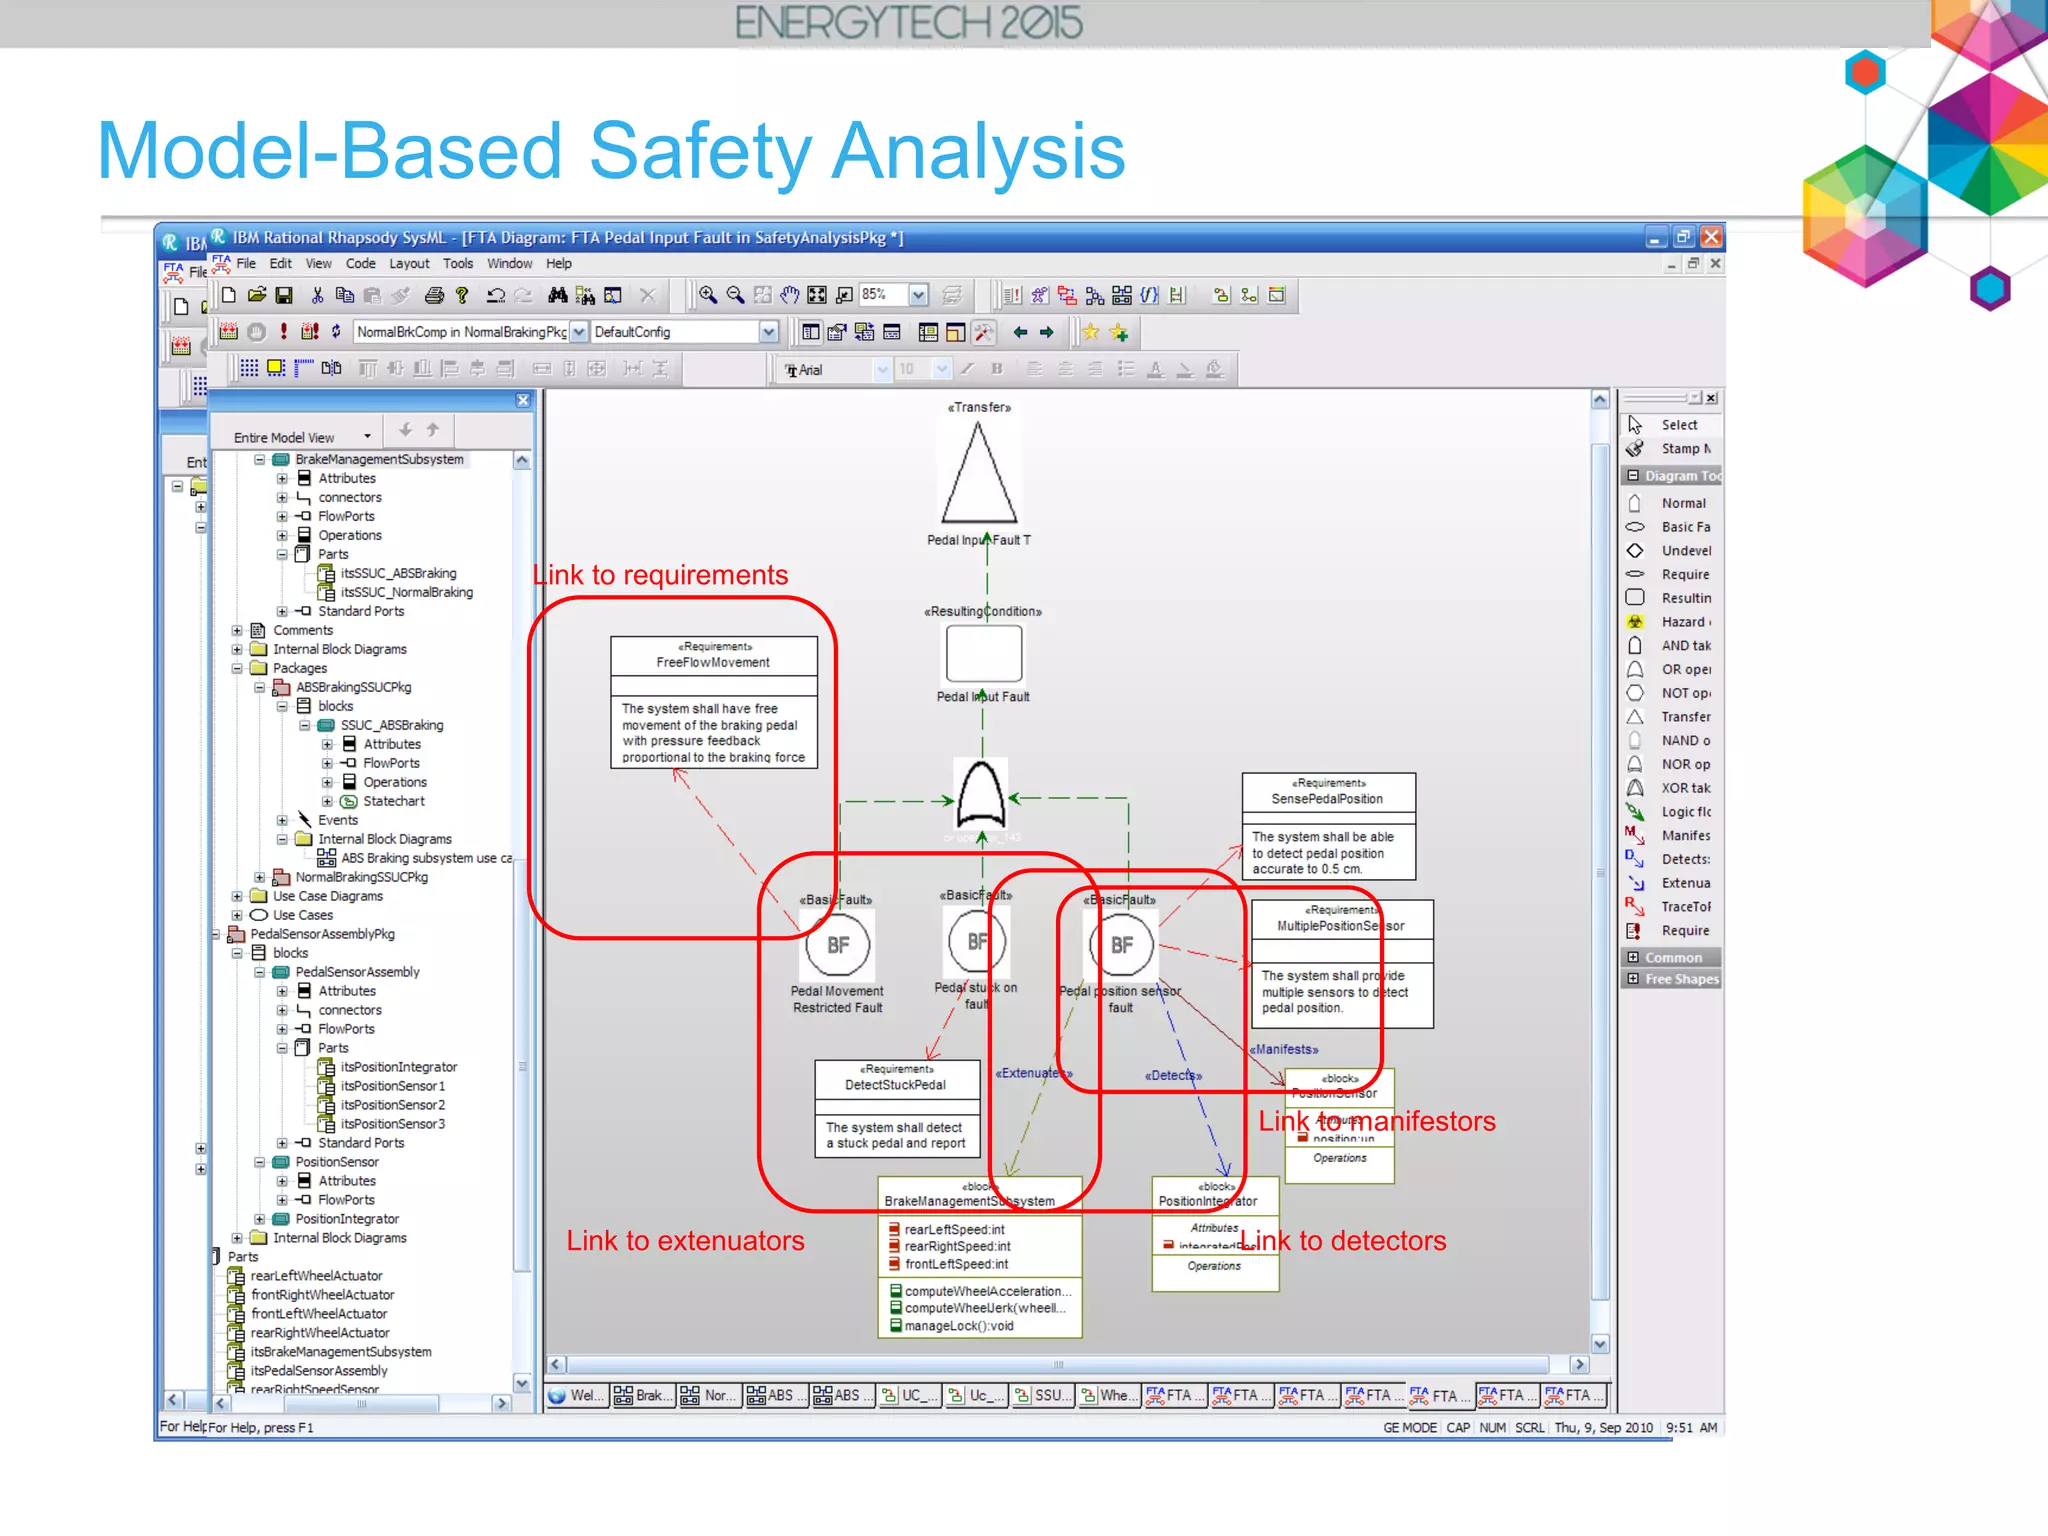2048x1536 pixels.
Task: Click the diagram horizontal scrollbar
Action: tap(1058, 1365)
